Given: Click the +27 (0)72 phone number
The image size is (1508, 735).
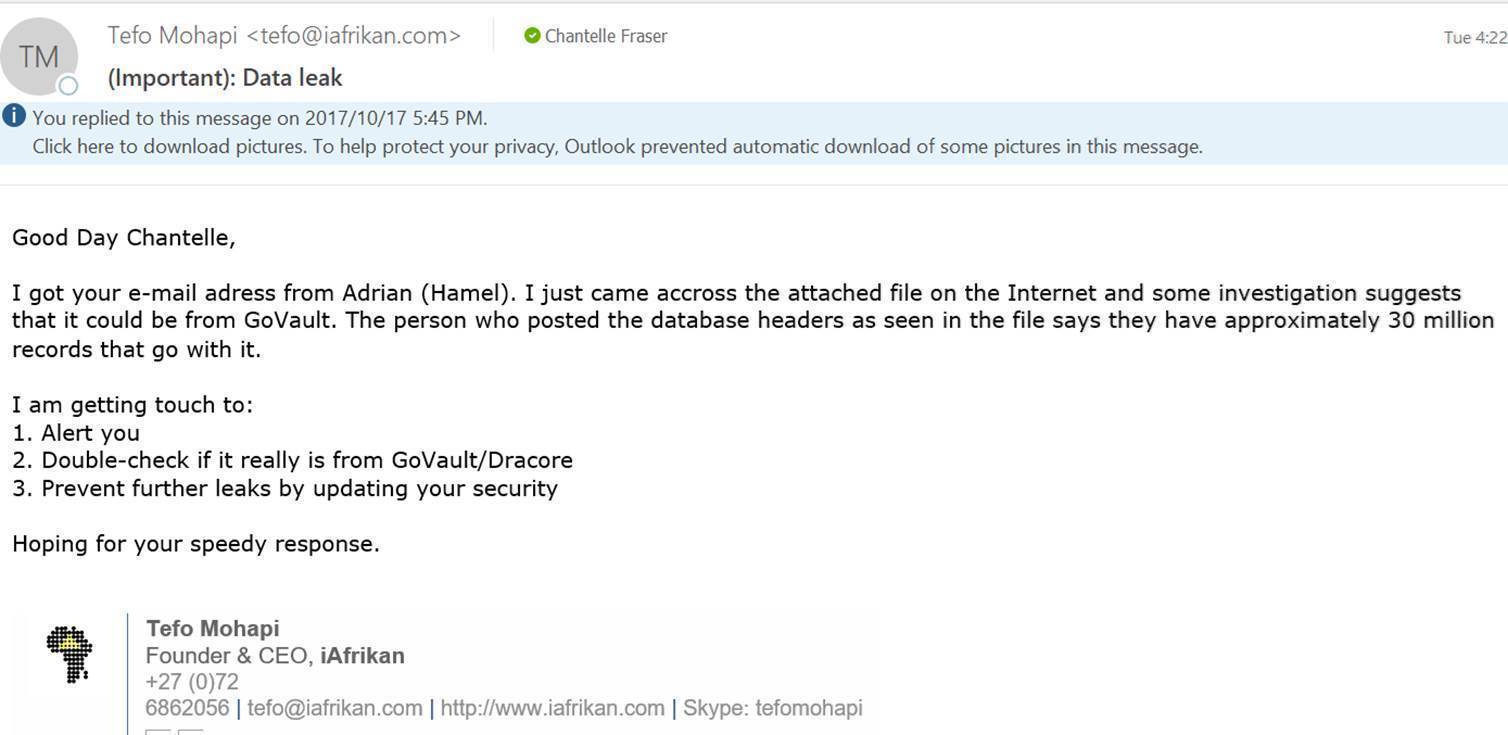Looking at the screenshot, I should click(x=192, y=683).
